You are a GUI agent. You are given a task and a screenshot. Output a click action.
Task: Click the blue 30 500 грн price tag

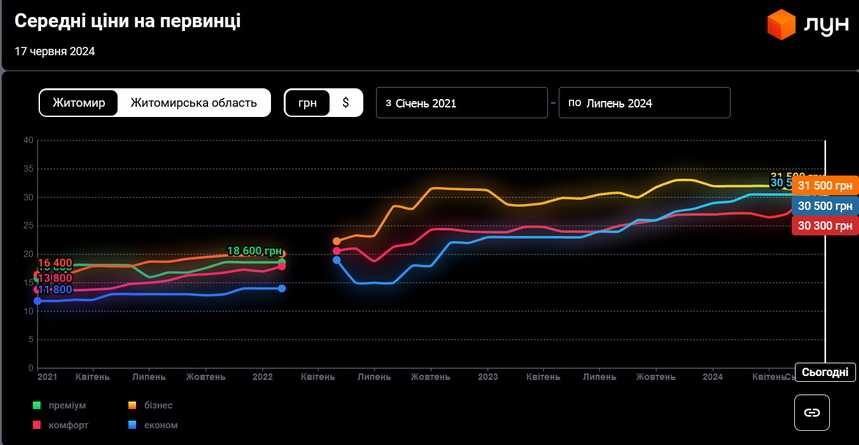(825, 206)
